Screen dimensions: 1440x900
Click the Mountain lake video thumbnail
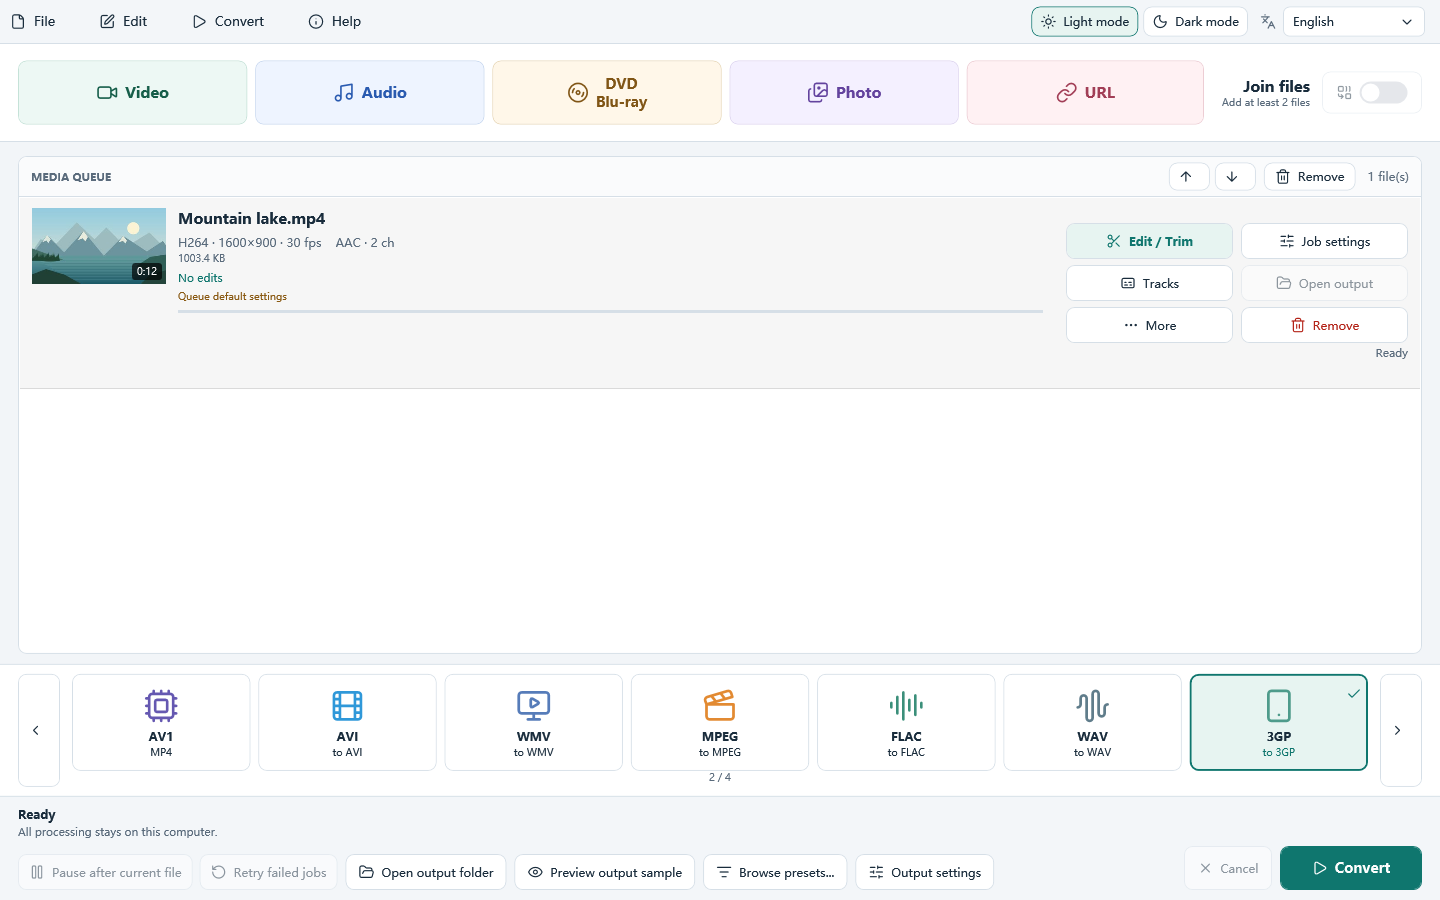tap(99, 246)
